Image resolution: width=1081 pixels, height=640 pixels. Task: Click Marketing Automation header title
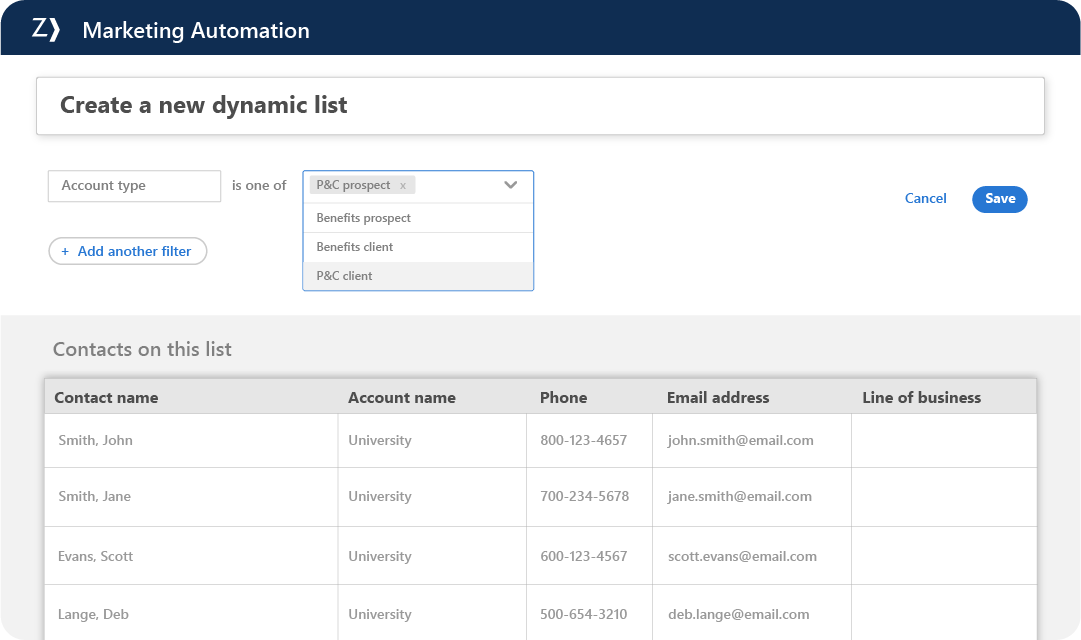196,30
